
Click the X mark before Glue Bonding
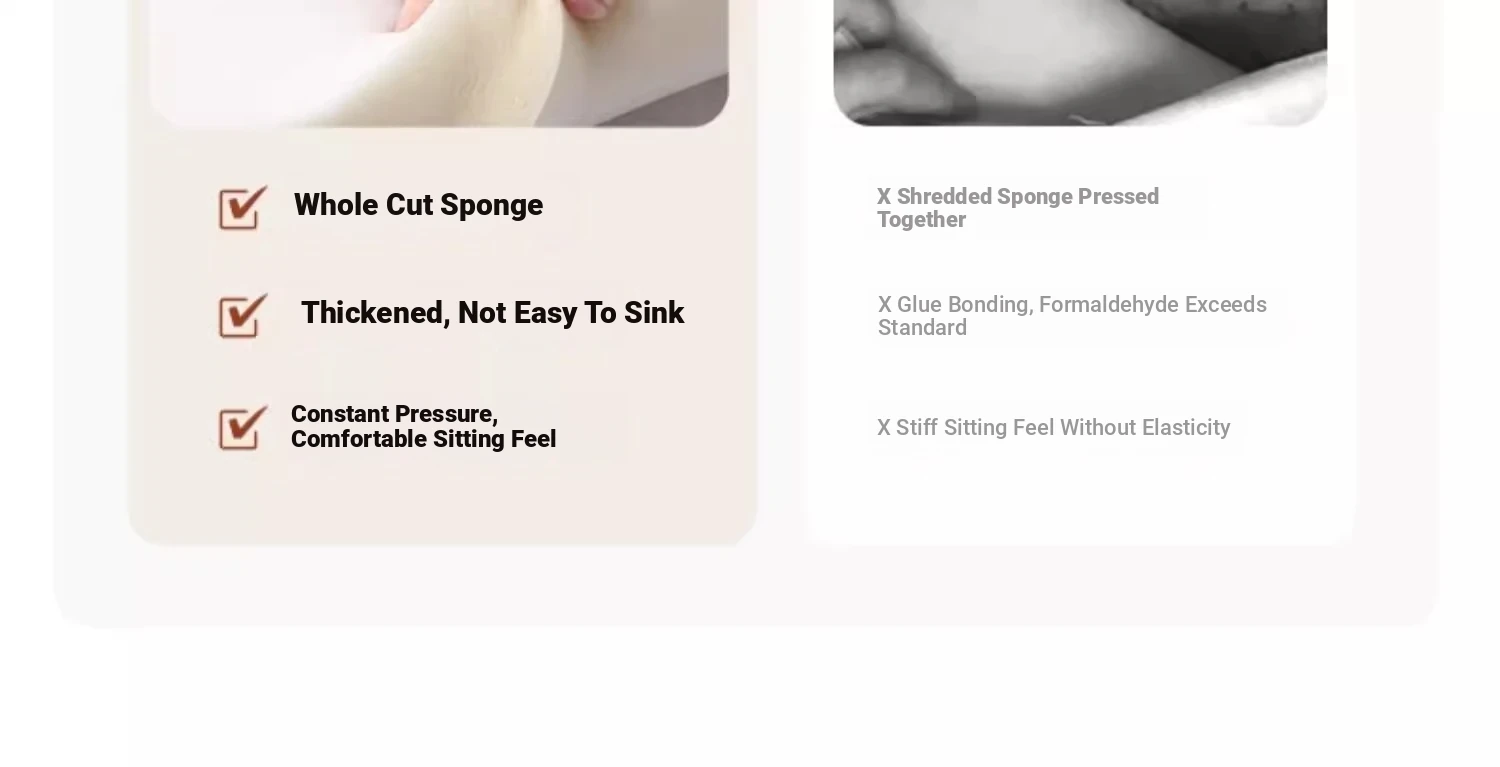click(885, 305)
